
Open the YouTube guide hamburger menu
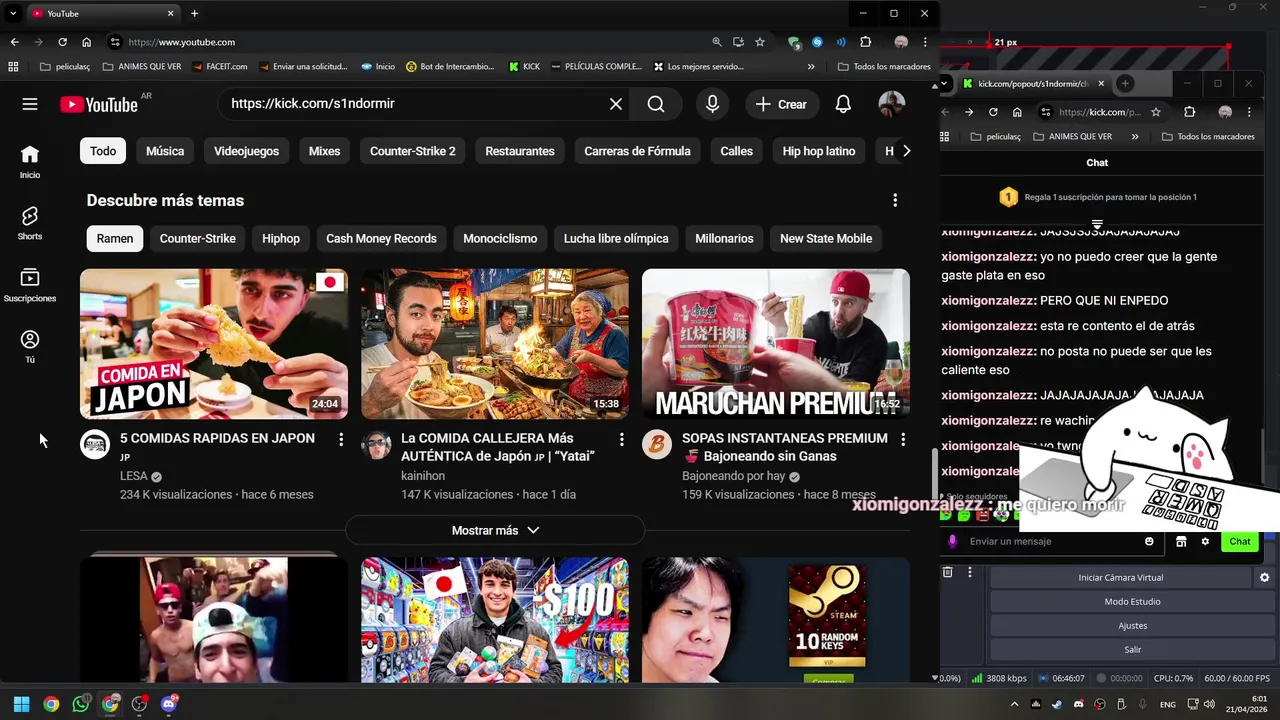click(x=30, y=104)
